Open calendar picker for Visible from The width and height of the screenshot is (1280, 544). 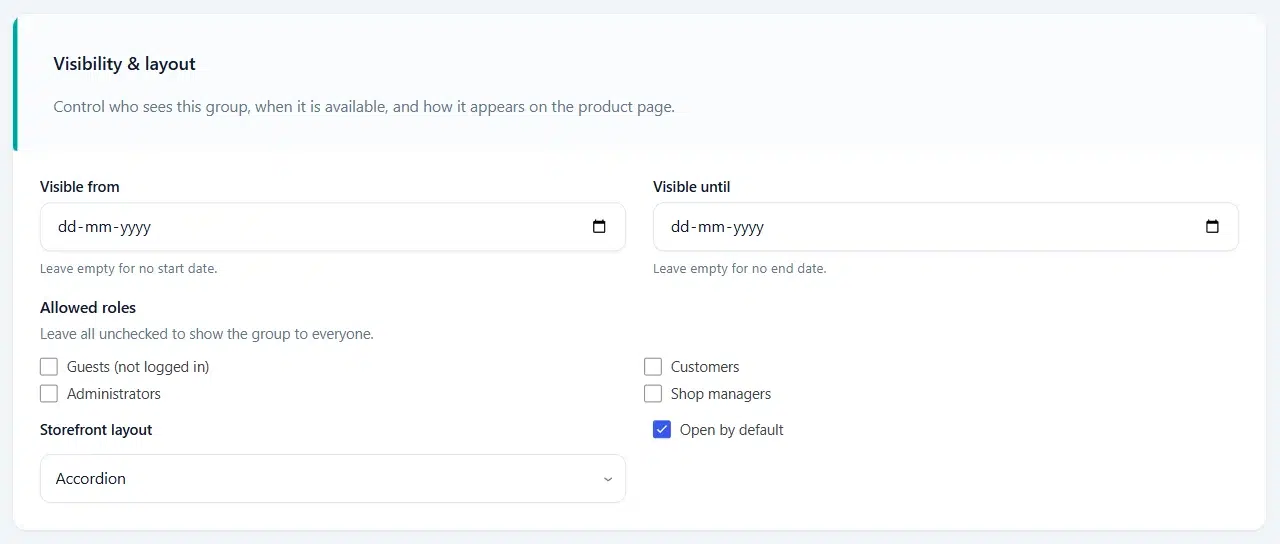point(599,227)
